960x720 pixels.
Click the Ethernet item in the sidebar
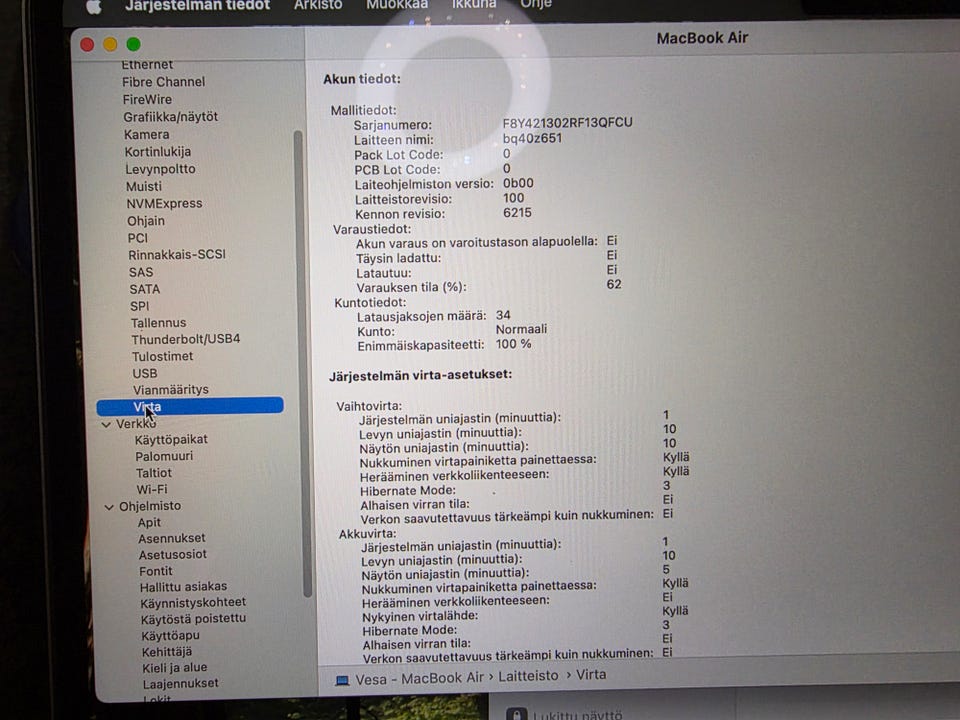[x=147, y=64]
